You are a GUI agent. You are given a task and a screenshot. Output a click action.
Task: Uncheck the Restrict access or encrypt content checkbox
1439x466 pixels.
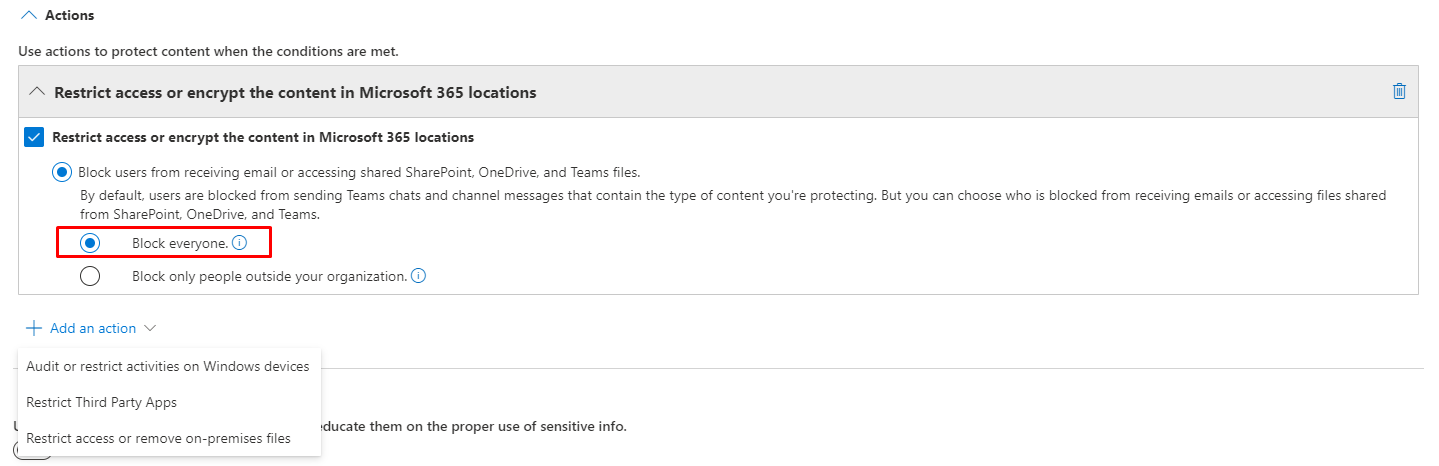pos(33,137)
